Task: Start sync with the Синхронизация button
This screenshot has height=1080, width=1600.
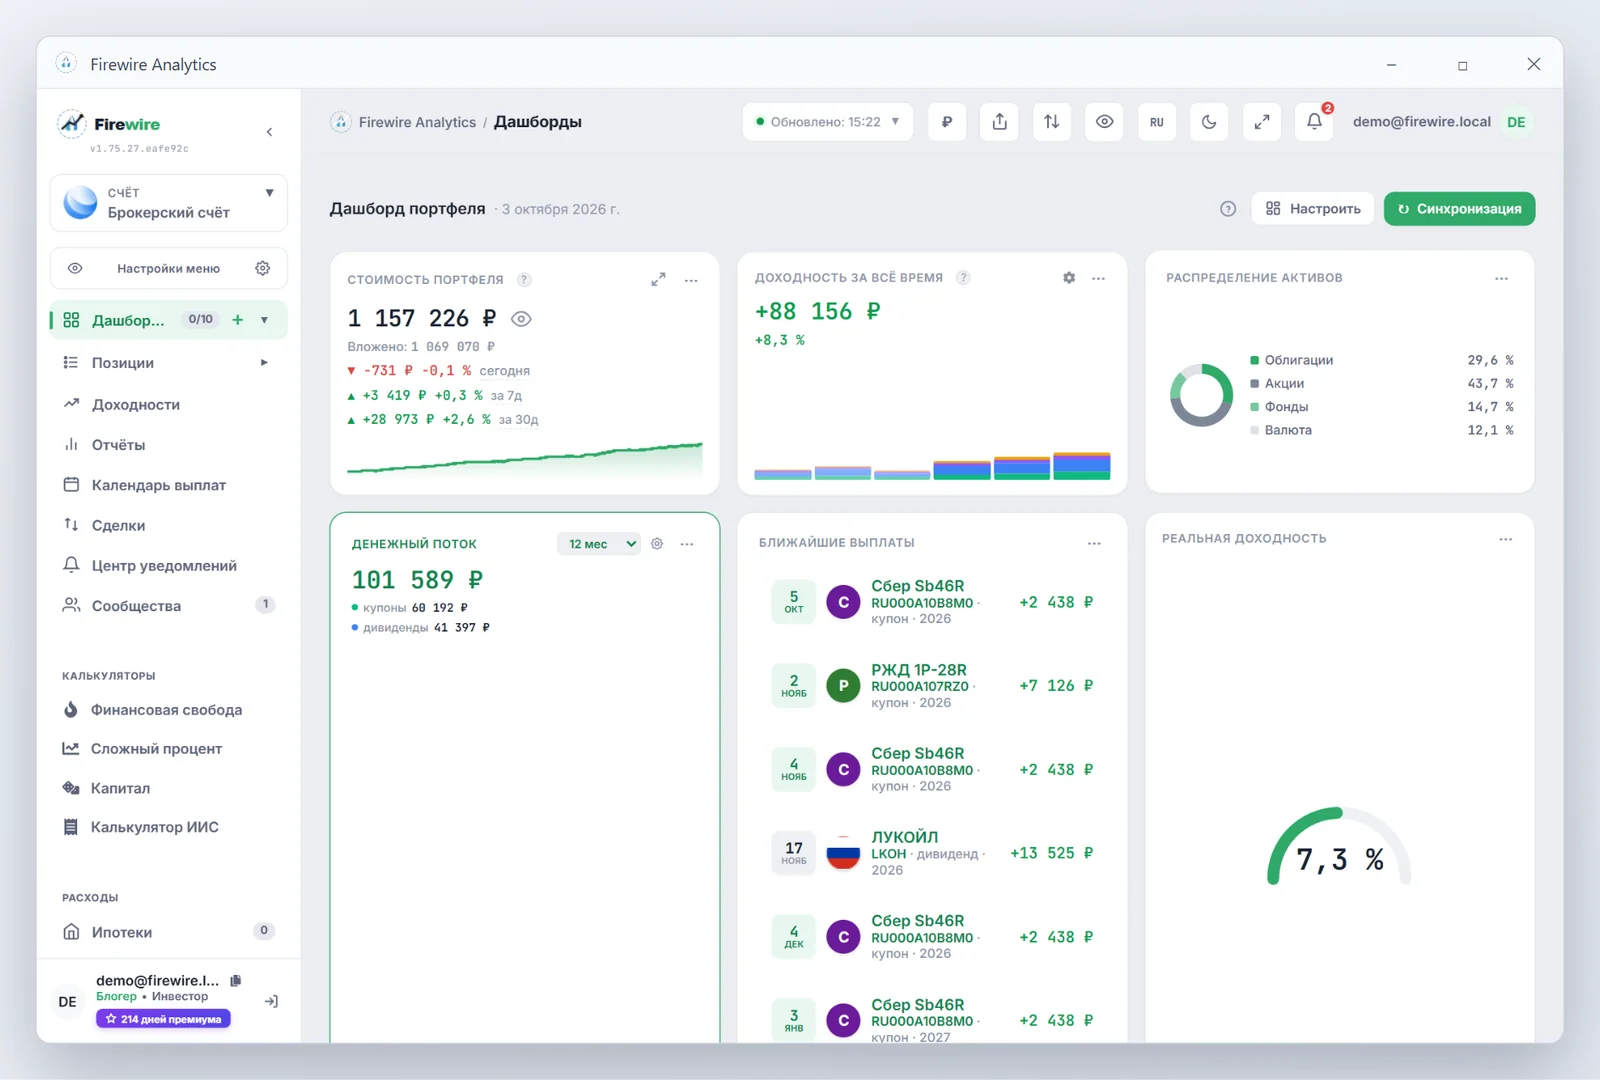Action: (1459, 209)
